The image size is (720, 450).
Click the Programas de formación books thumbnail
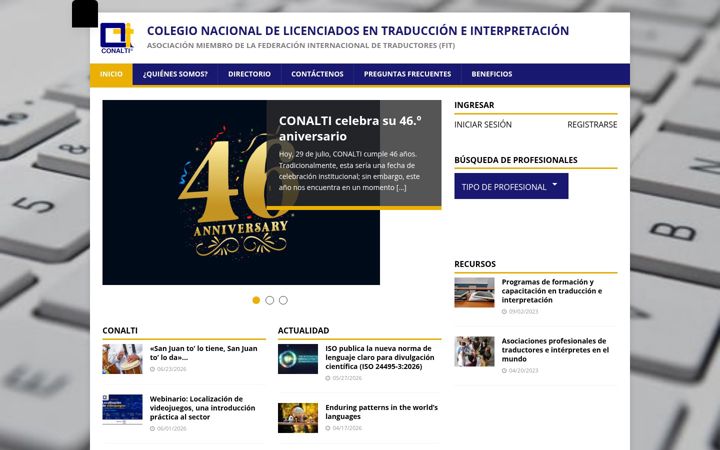coord(474,292)
